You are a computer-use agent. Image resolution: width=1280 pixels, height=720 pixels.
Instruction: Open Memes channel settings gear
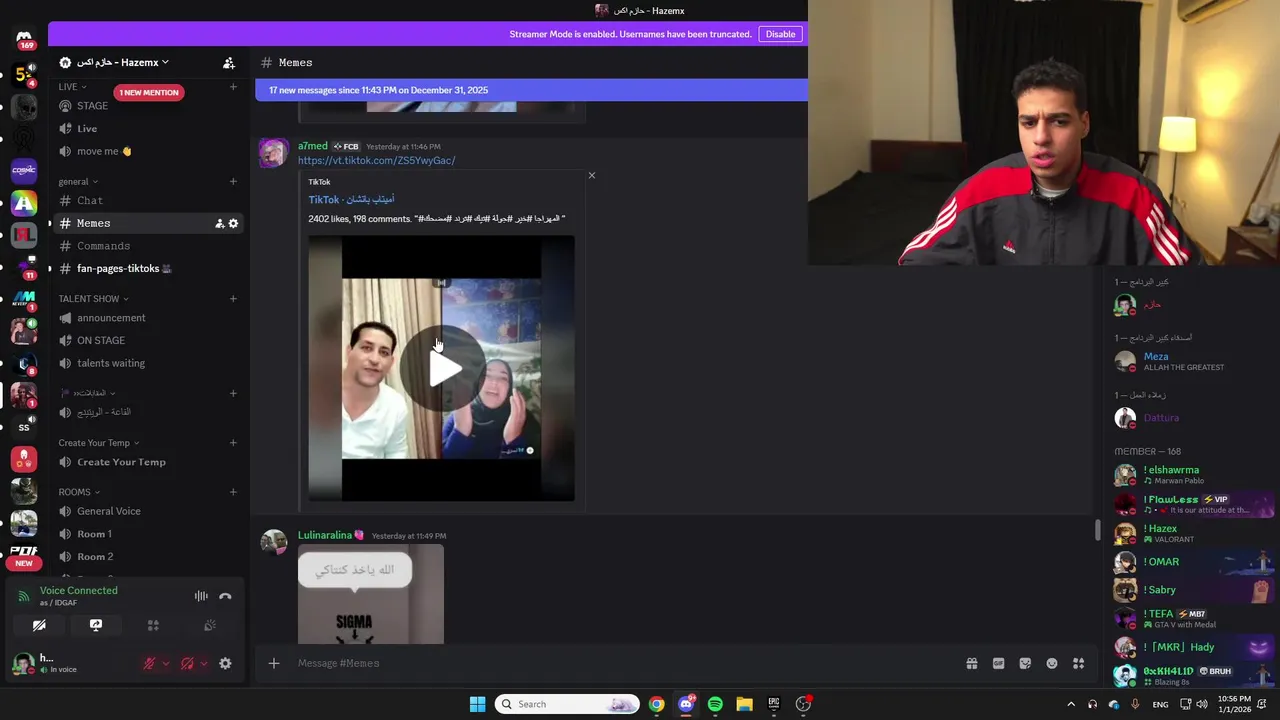234,223
